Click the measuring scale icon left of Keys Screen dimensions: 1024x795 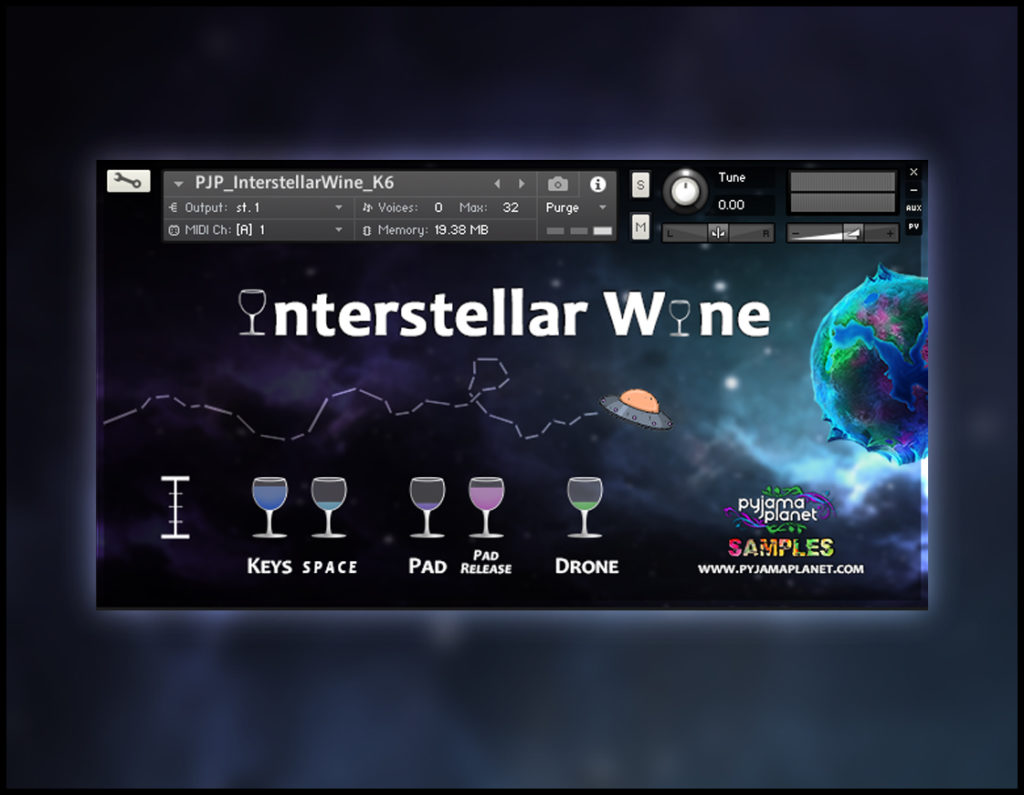pyautogui.click(x=175, y=508)
